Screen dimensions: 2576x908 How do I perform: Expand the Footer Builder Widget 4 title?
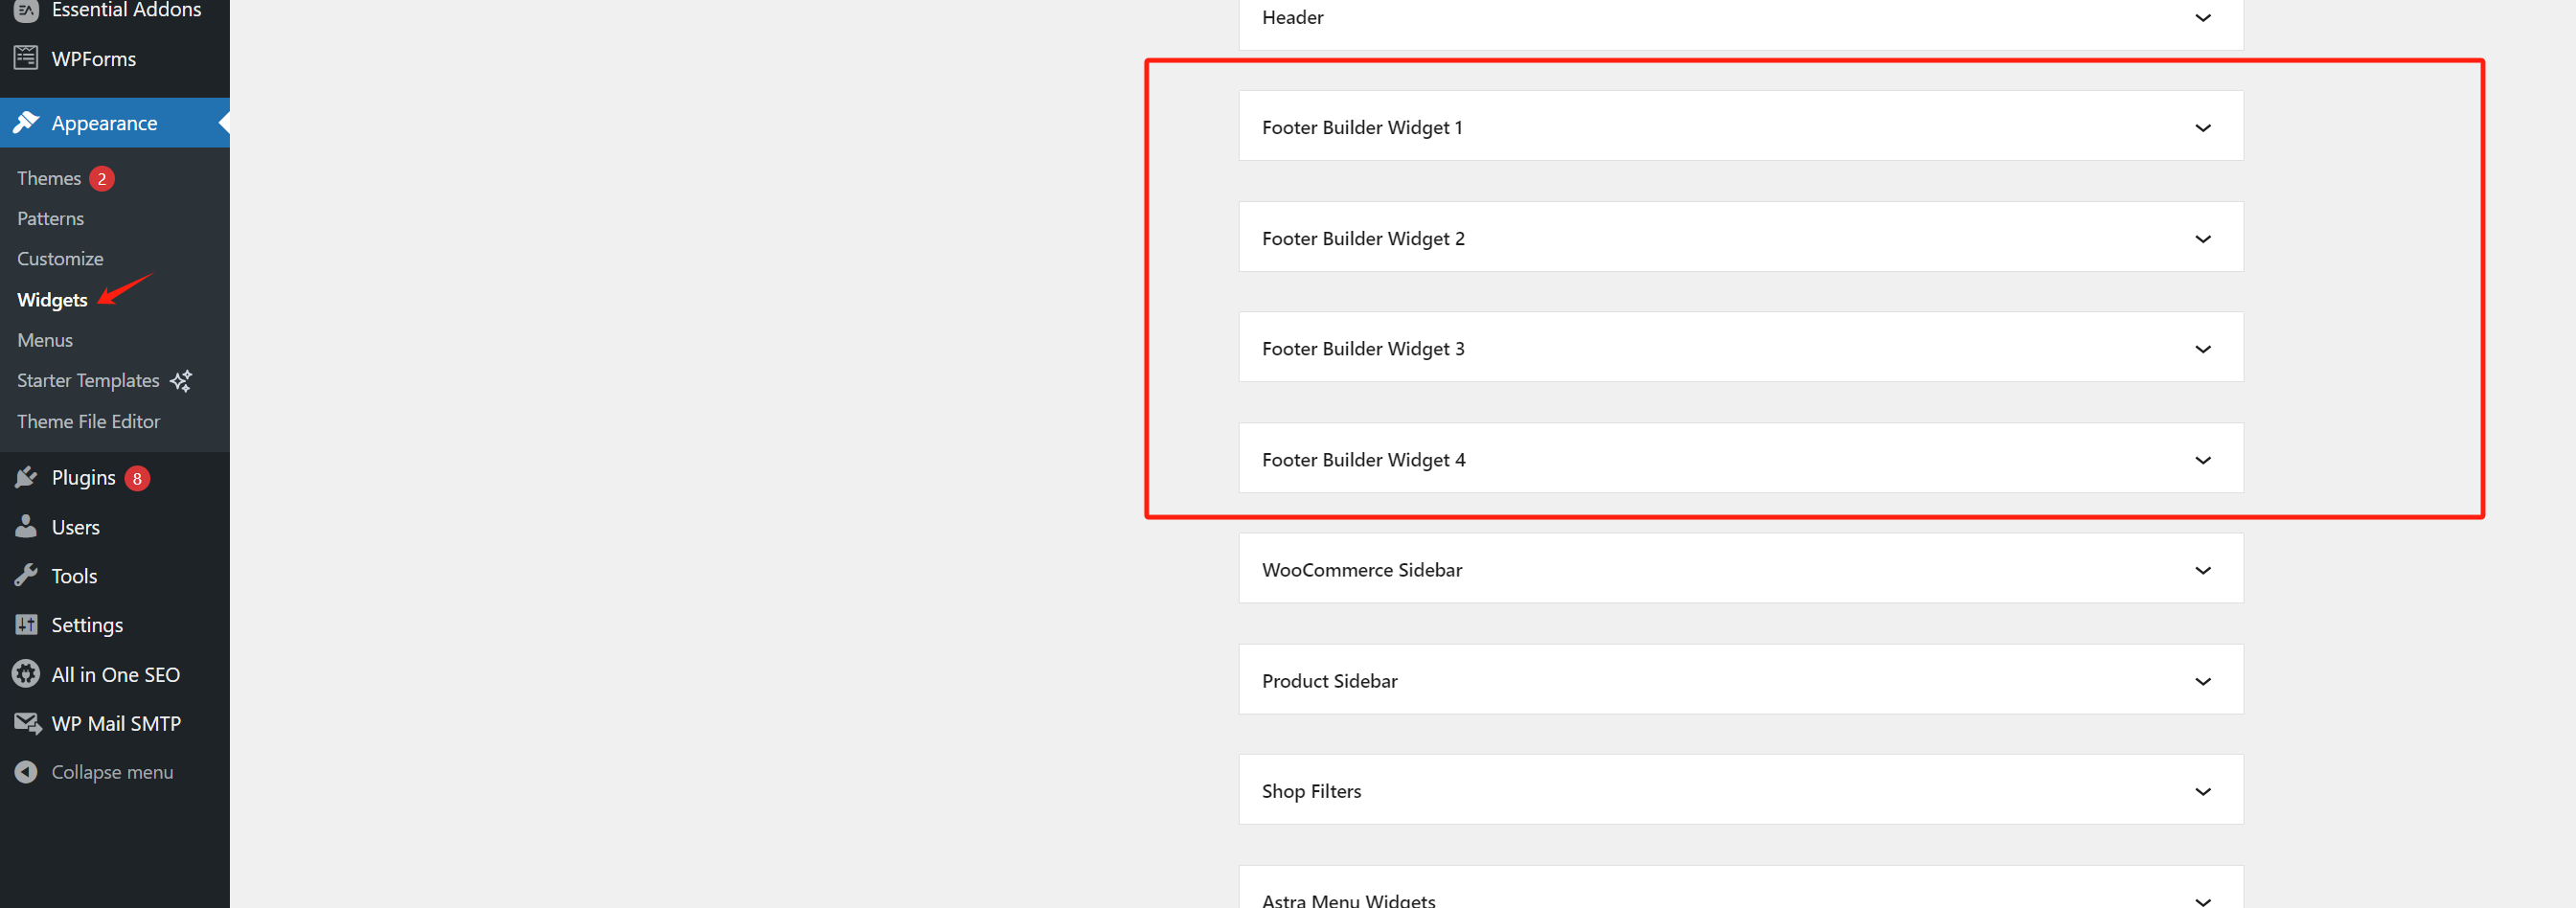pos(1363,460)
